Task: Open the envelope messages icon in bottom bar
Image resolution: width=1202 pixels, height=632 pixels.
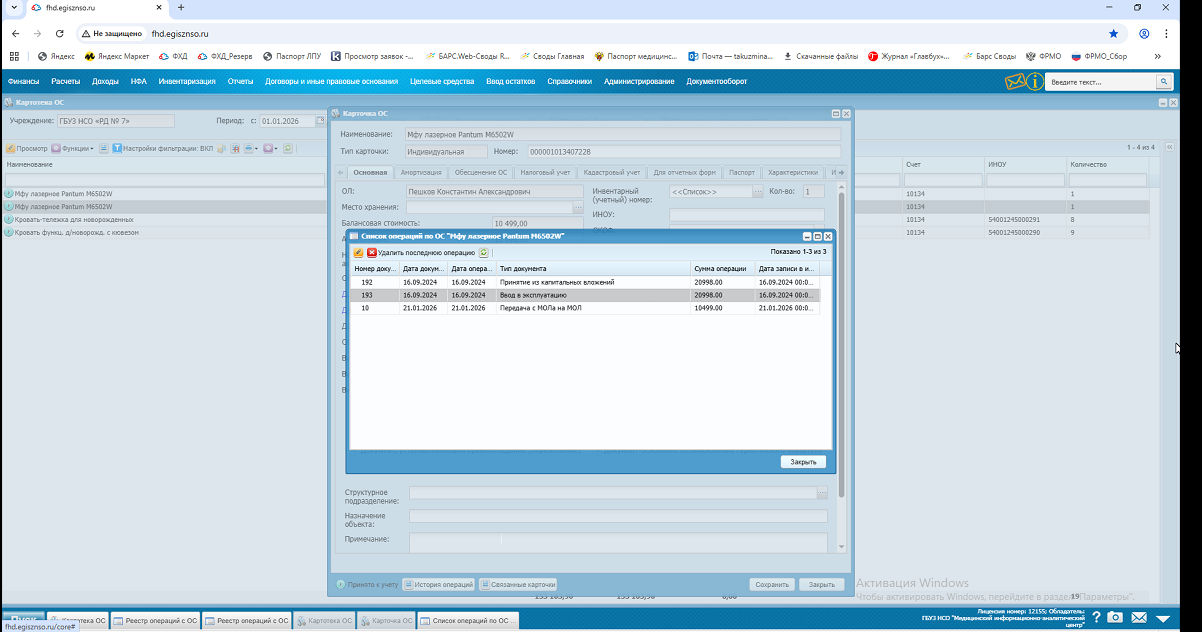Action: coord(1139,618)
